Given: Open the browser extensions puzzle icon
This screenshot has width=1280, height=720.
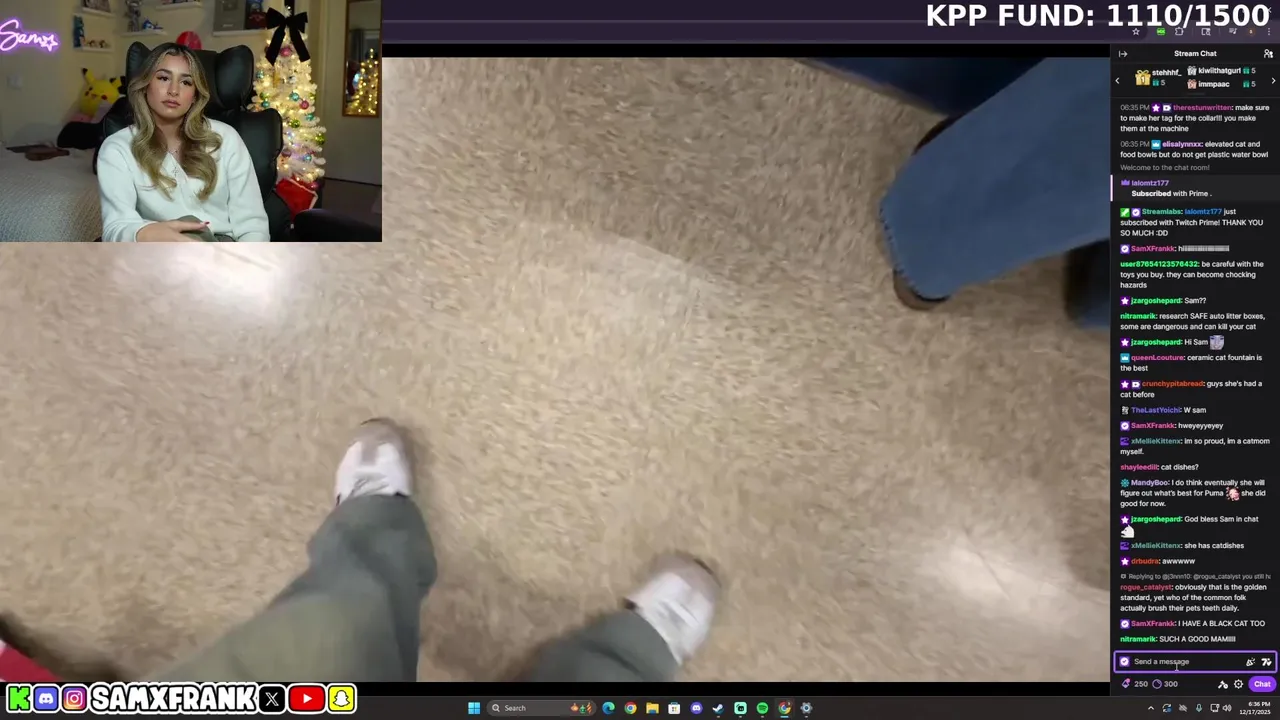Looking at the screenshot, I should 1179,32.
